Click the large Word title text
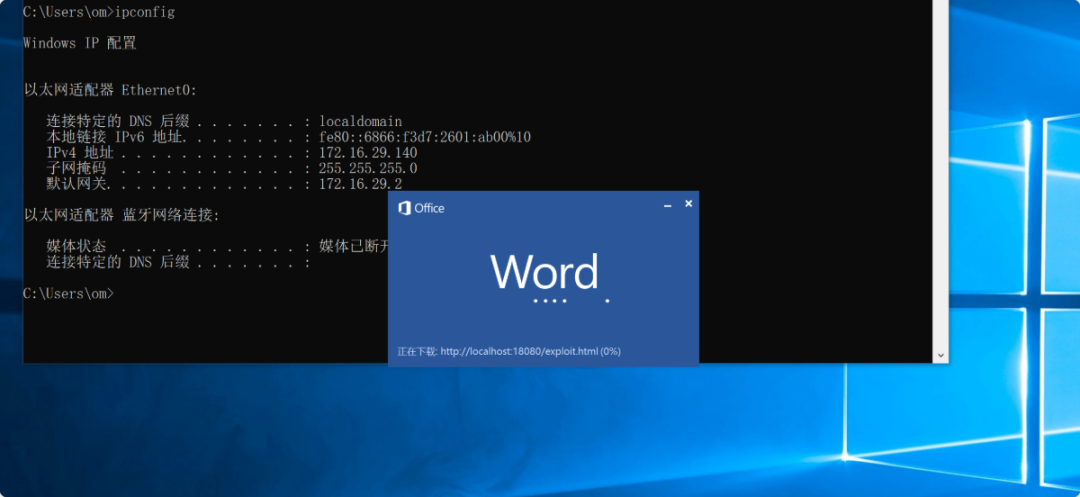The width and height of the screenshot is (1080, 497). [x=544, y=272]
